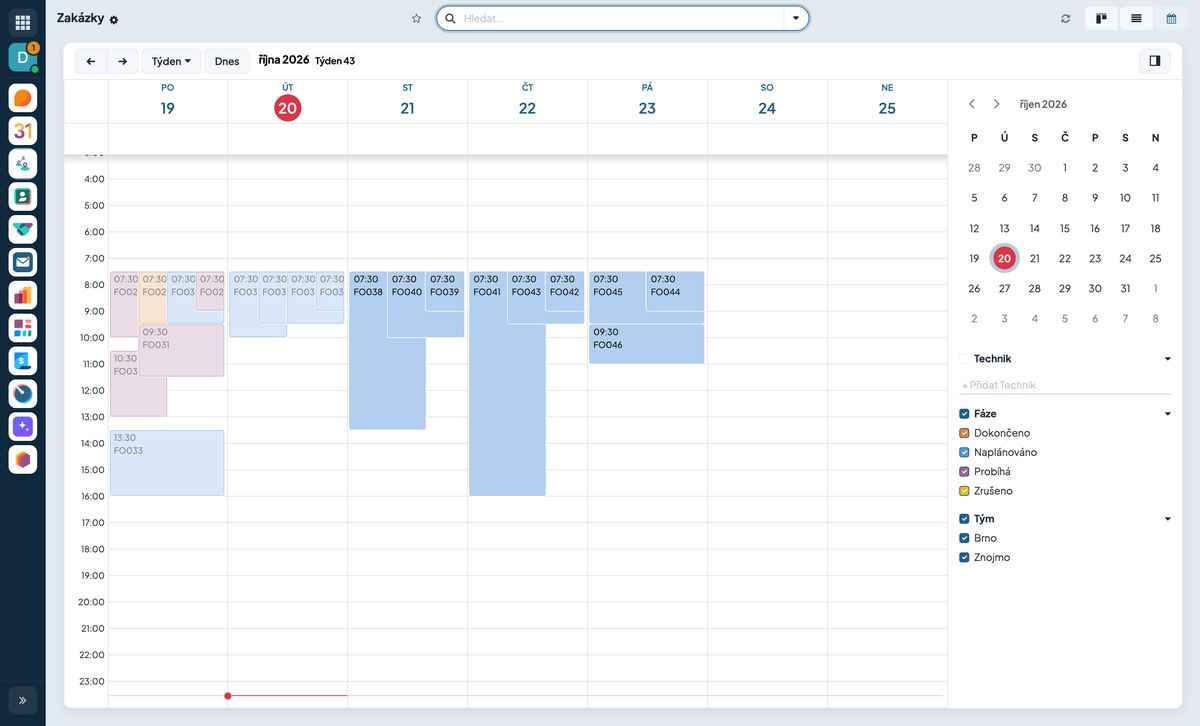This screenshot has height=726, width=1200.
Task: Uncheck the Brno team filter
Action: click(964, 538)
